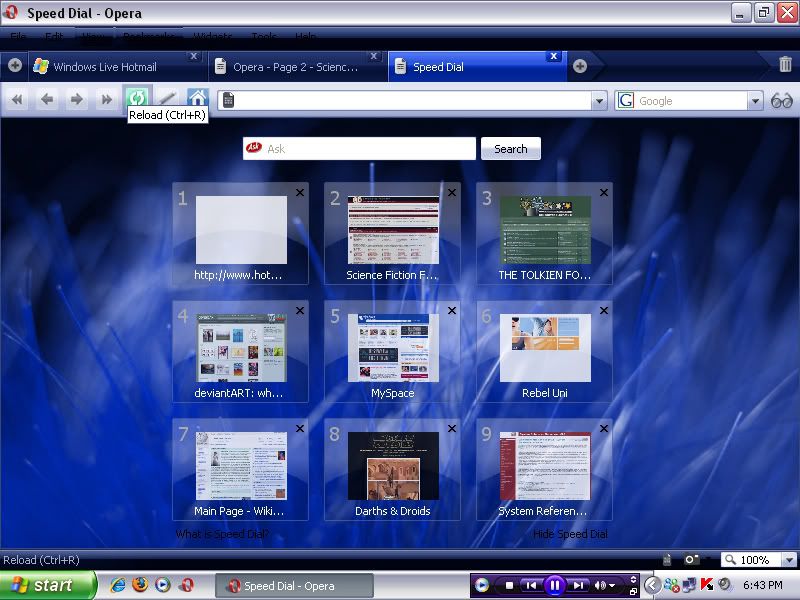Viewport: 800px width, 600px height.
Task: Click the Speed Dial - Opera taskbar button
Action: tap(295, 586)
